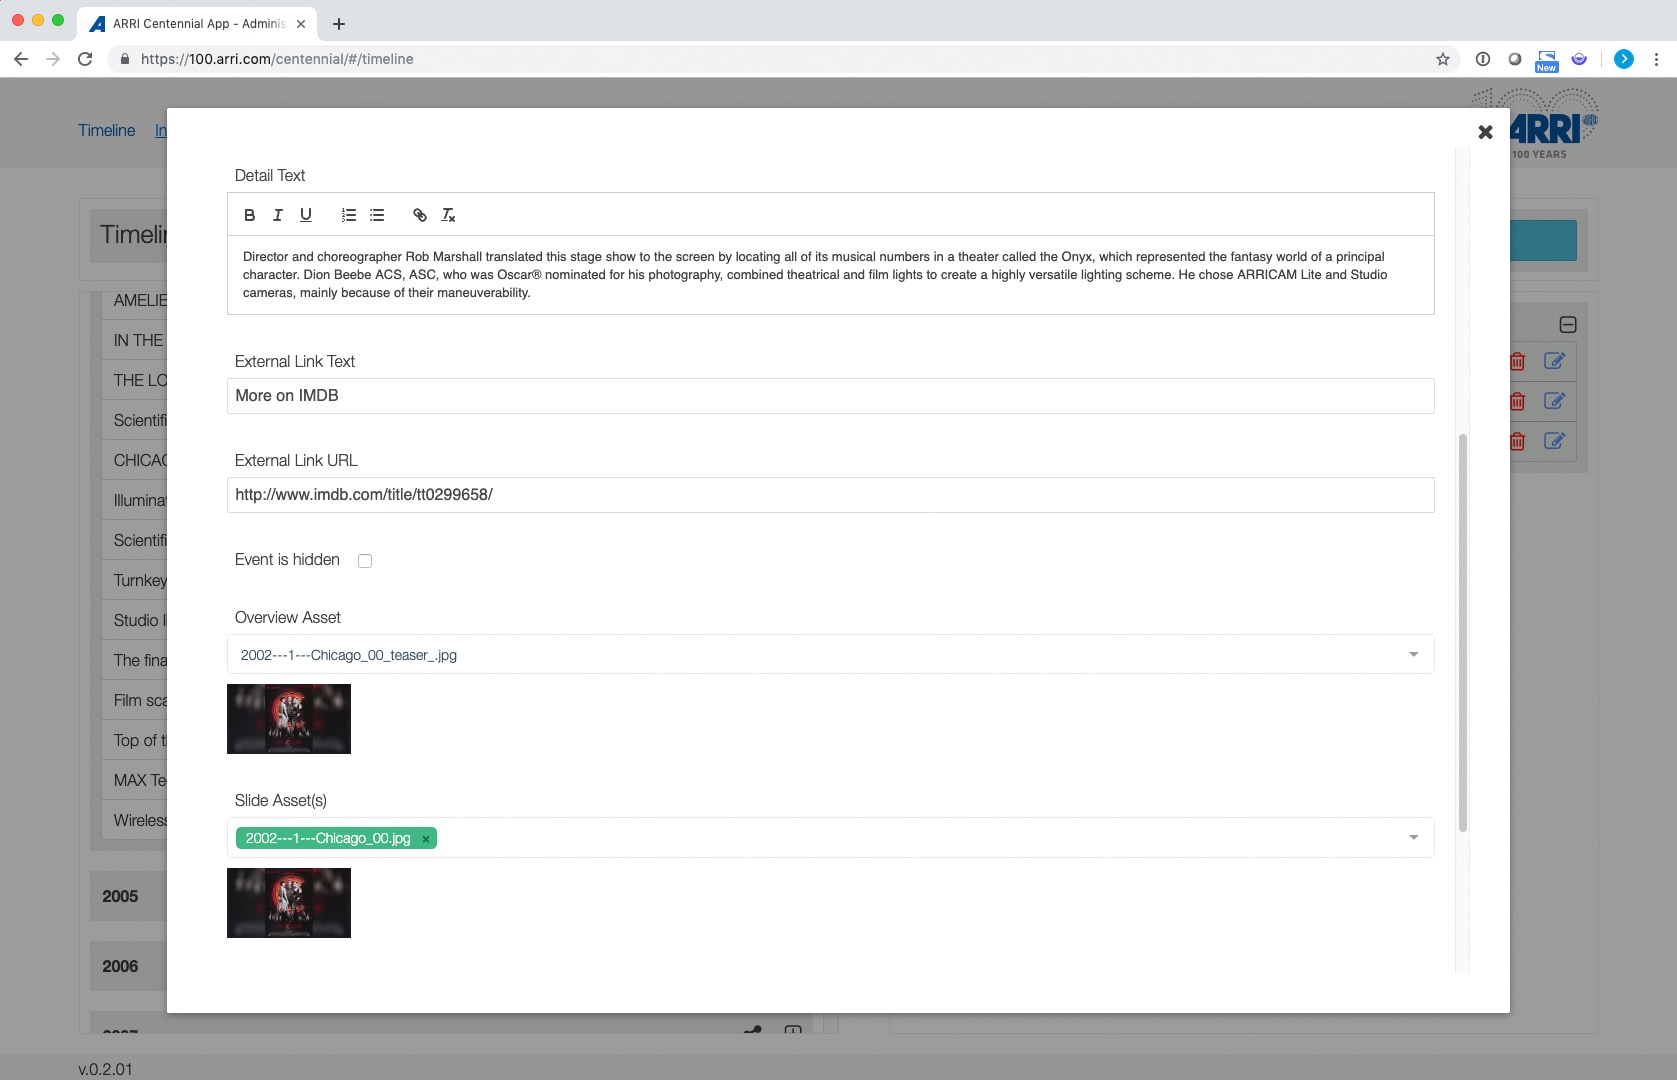
Task: Close the event edit dialog
Action: tap(1485, 132)
